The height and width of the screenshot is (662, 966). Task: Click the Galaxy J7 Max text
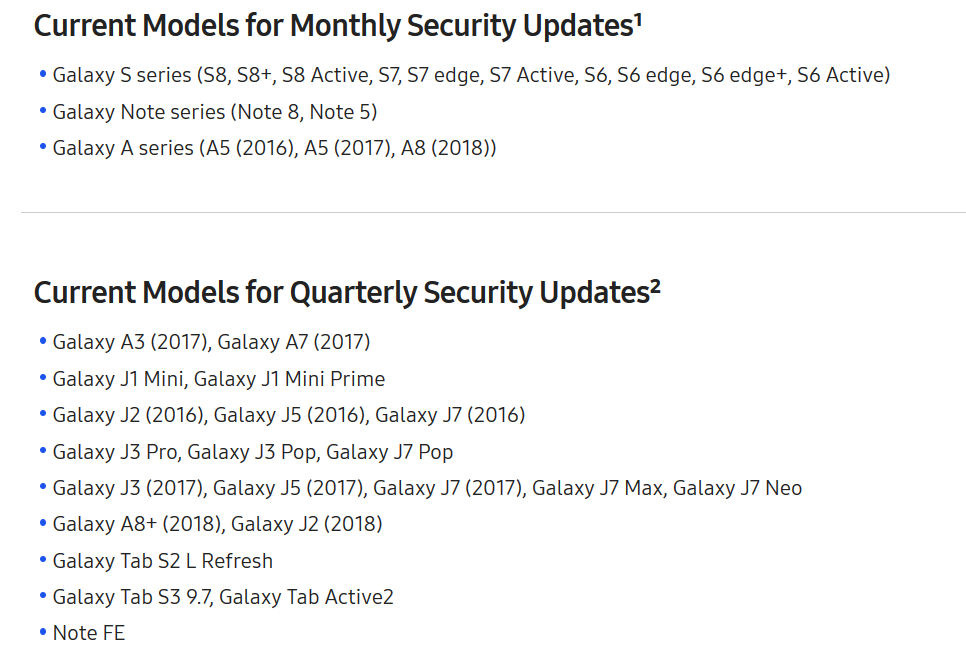597,488
